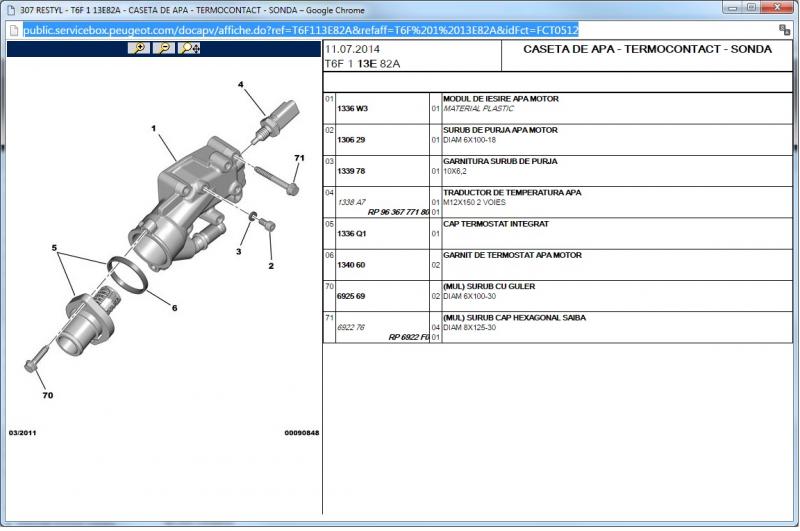Select part number 1340 60
800x531 pixels.
[351, 265]
